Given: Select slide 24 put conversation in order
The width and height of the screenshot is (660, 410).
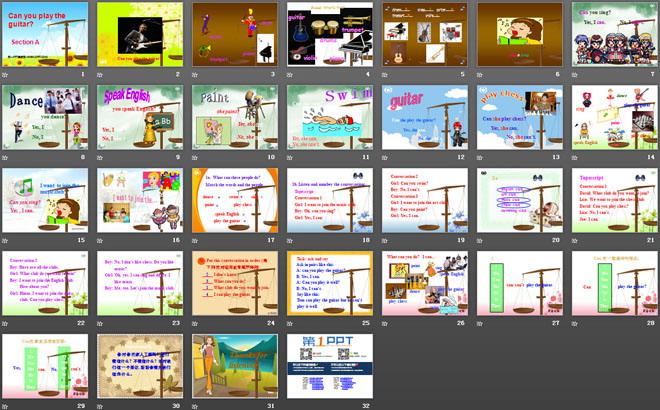Looking at the screenshot, I should (x=235, y=283).
